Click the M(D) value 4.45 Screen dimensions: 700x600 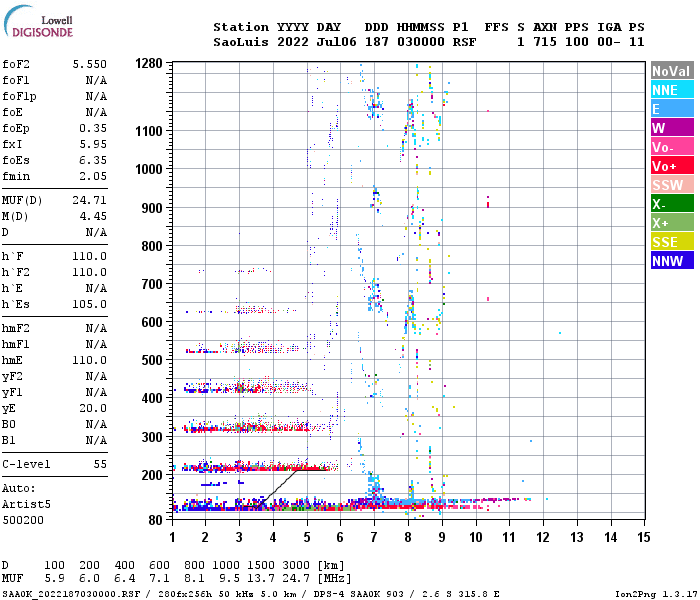pos(93,216)
